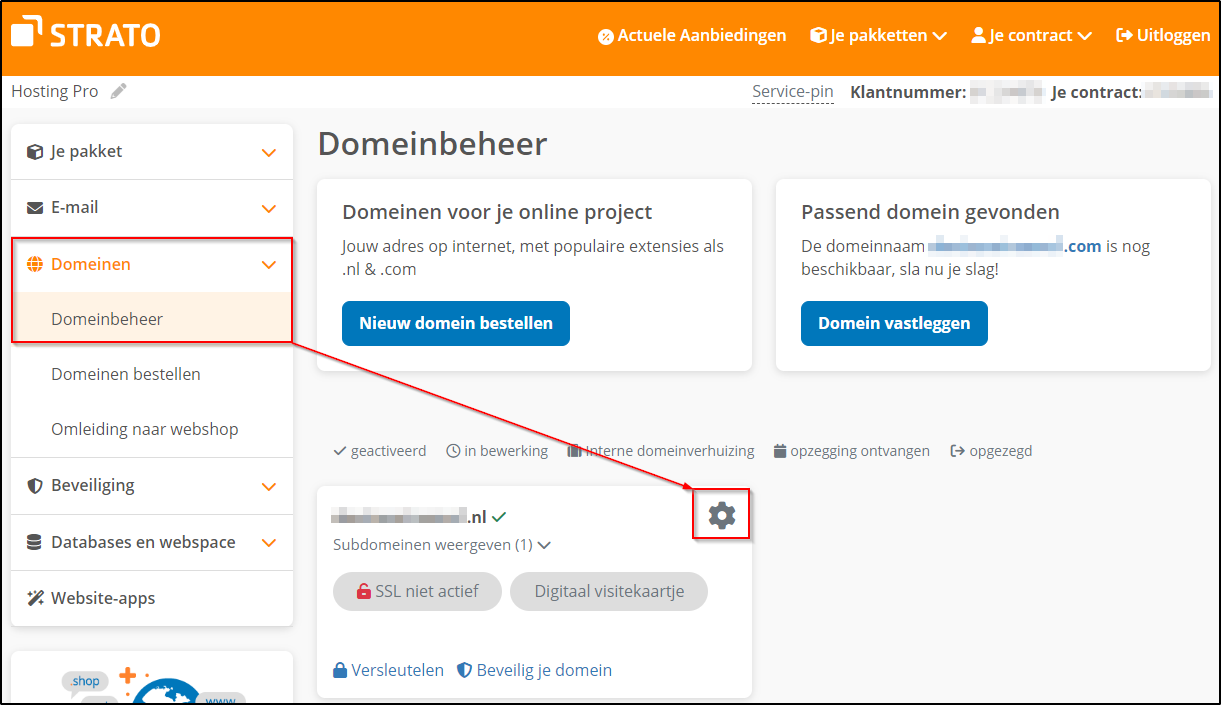Click Domein vastleggen button
The image size is (1221, 705).
coord(894,324)
